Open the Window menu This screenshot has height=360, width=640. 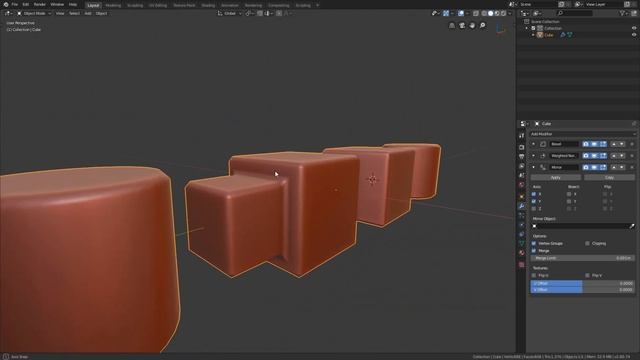[x=57, y=4]
